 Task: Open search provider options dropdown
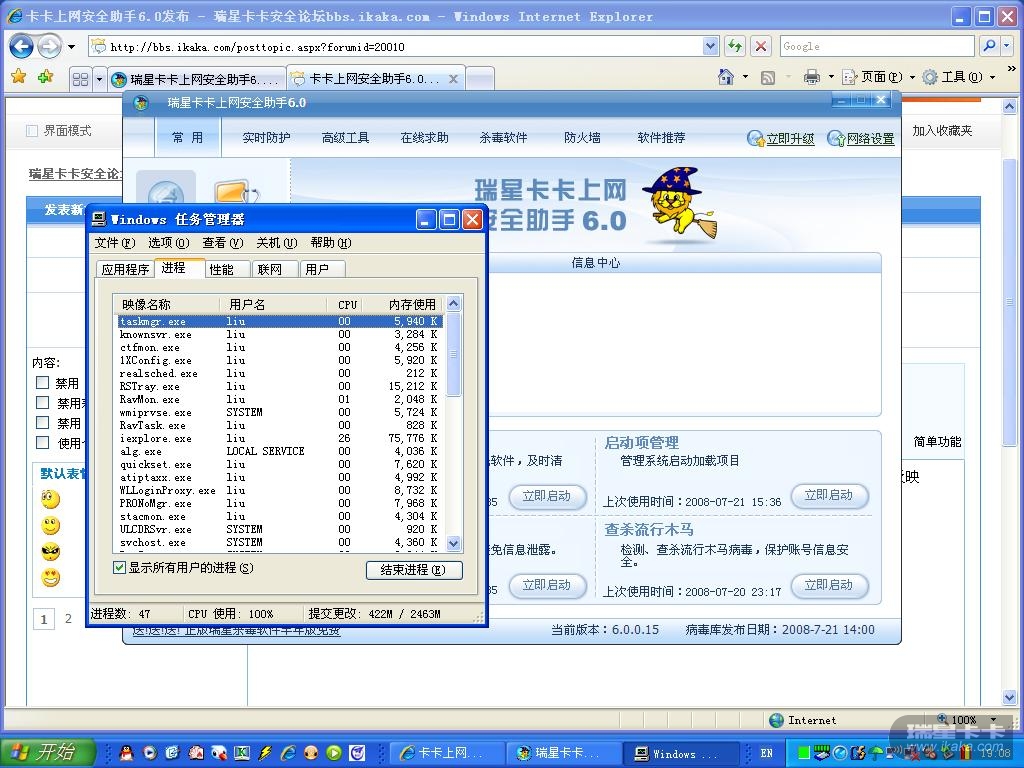pyautogui.click(x=1006, y=46)
